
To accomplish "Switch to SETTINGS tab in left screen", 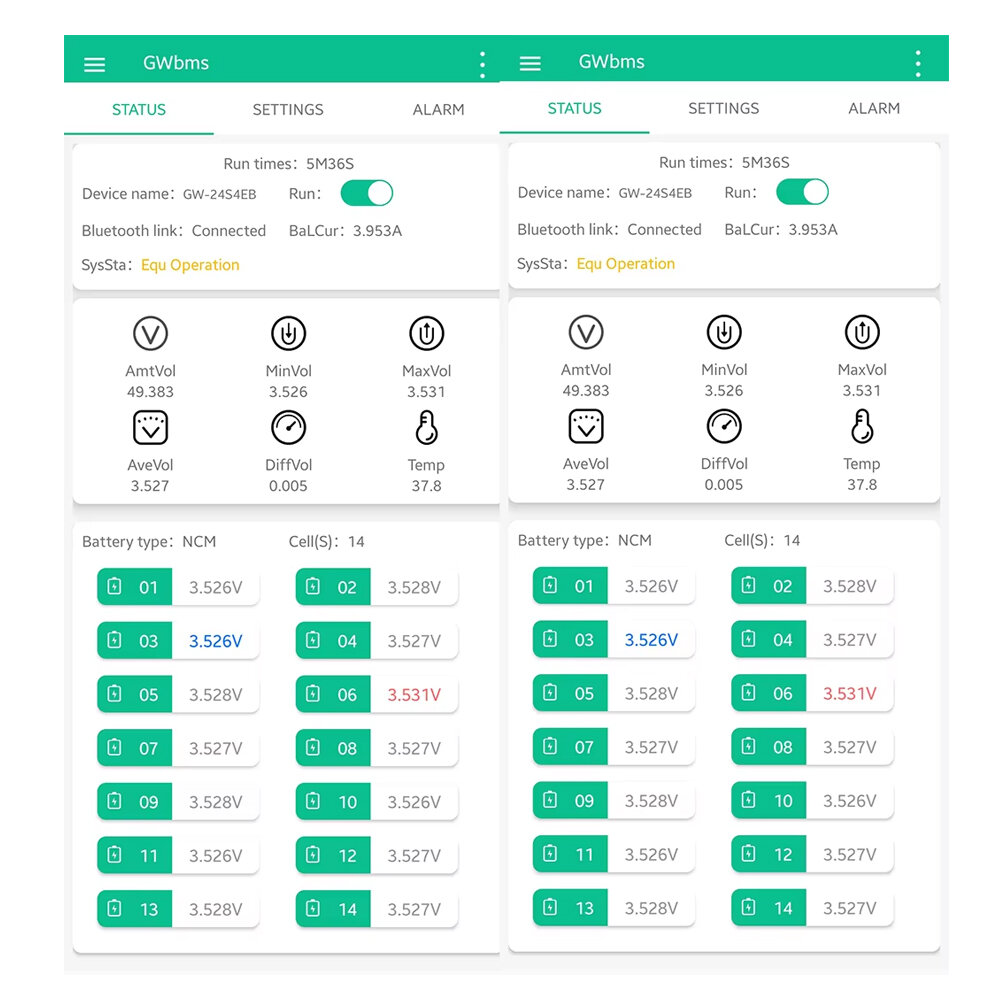I will (x=288, y=110).
